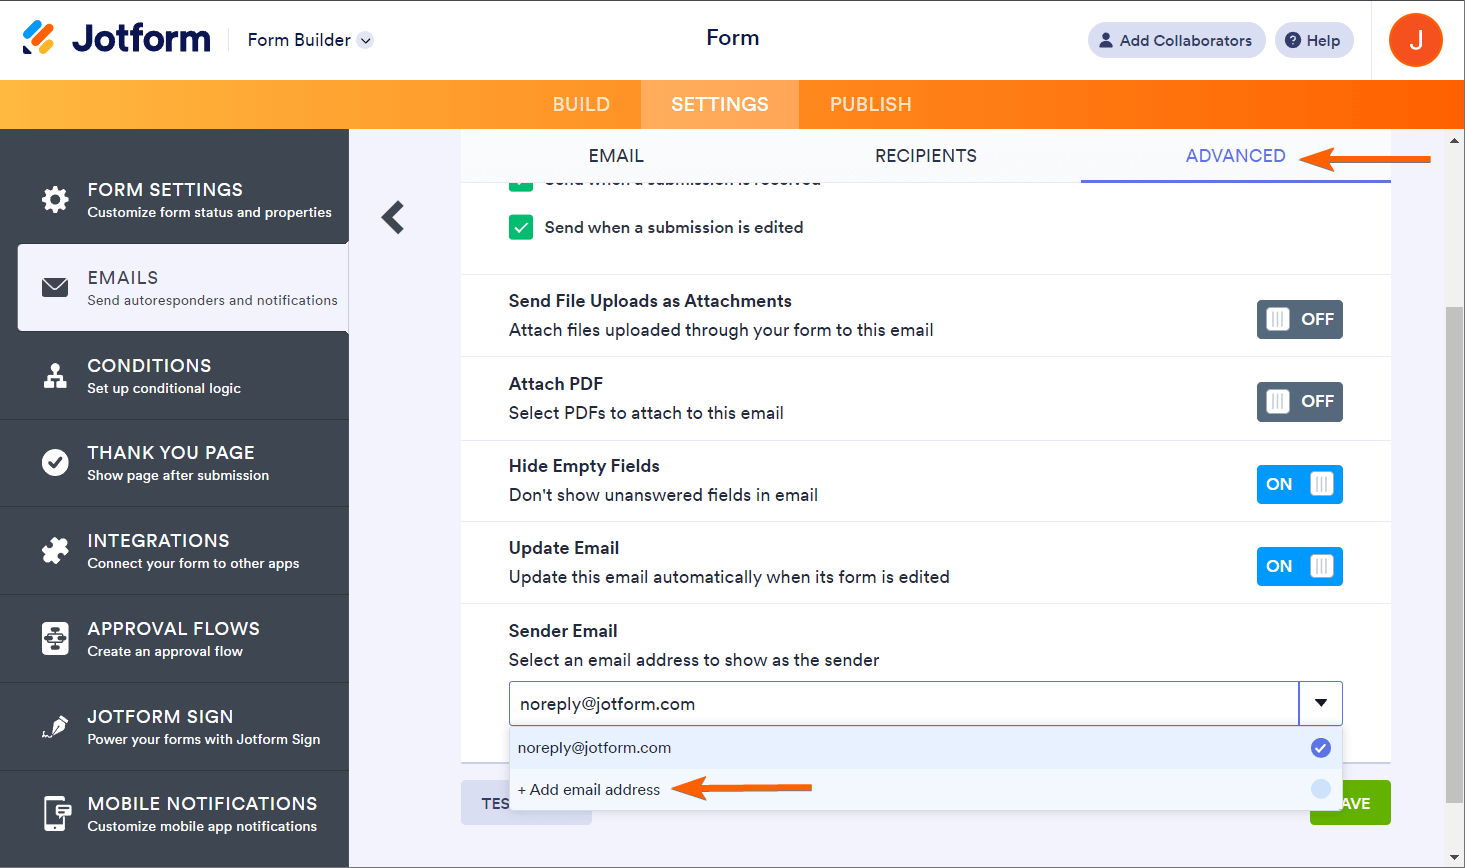Enable the Attach PDF toggle
This screenshot has width=1465, height=868.
point(1299,401)
